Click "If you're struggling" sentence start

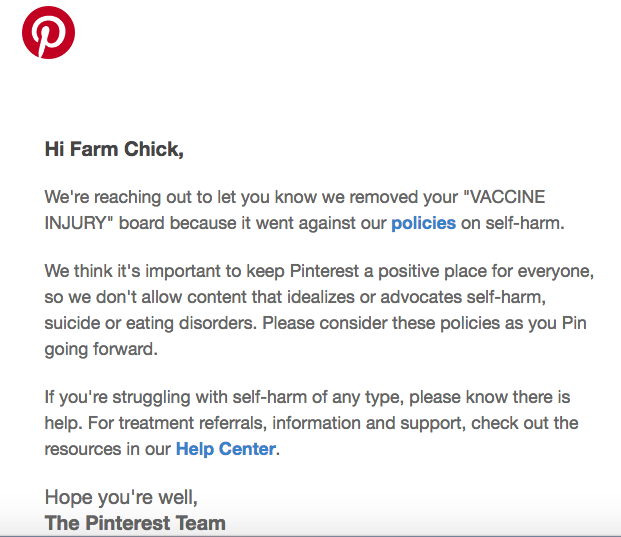point(120,398)
